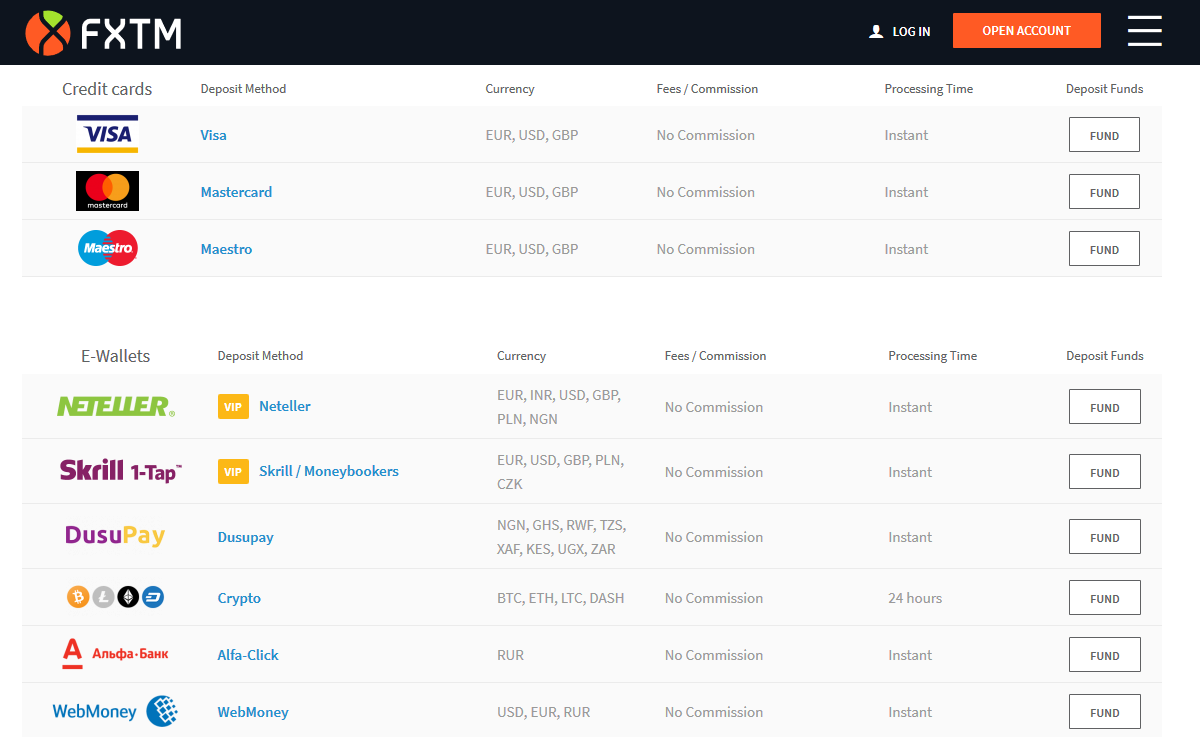Open the Neteller deposit method link
The image size is (1200, 737).
pyautogui.click(x=285, y=406)
